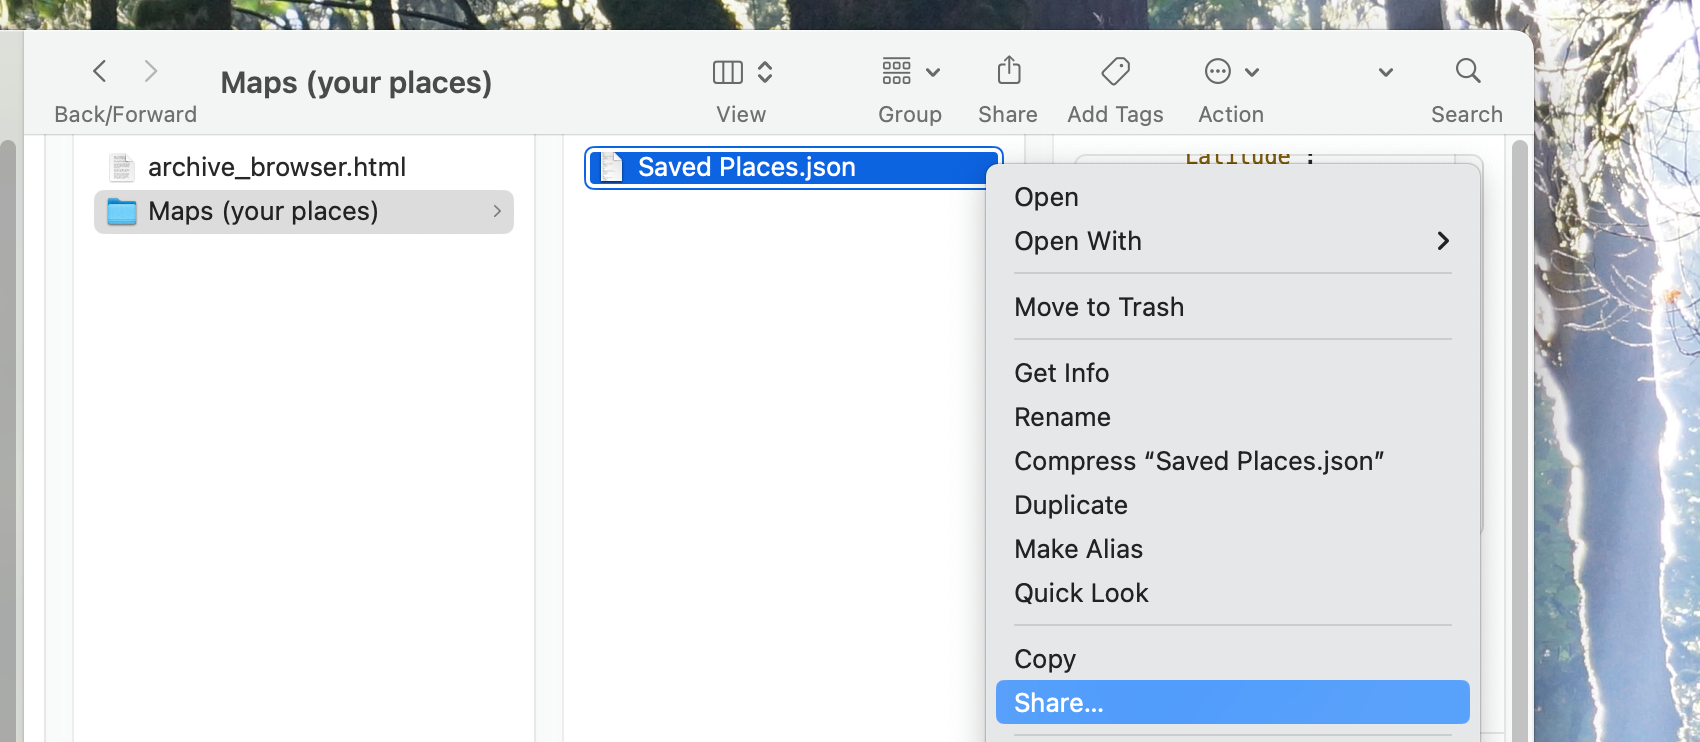The width and height of the screenshot is (1700, 742).
Task: Select the Column View icon
Action: coord(728,71)
